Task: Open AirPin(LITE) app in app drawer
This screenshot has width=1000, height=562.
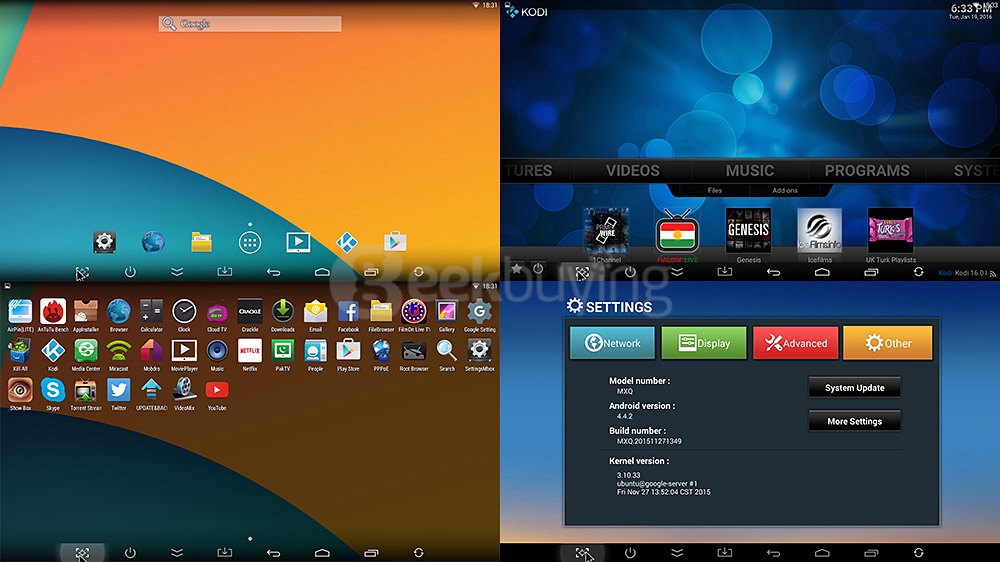Action: tap(20, 315)
